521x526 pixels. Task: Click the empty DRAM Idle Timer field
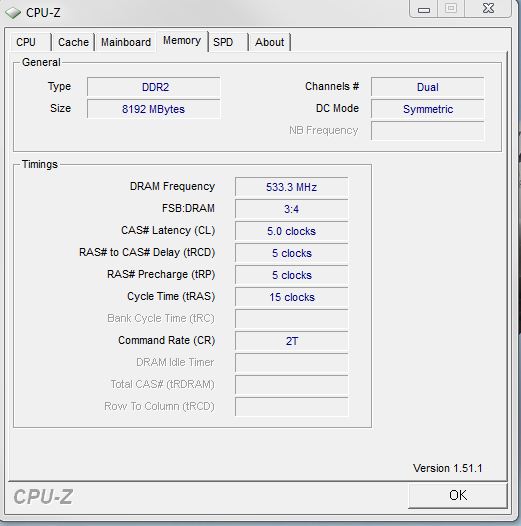pos(291,363)
